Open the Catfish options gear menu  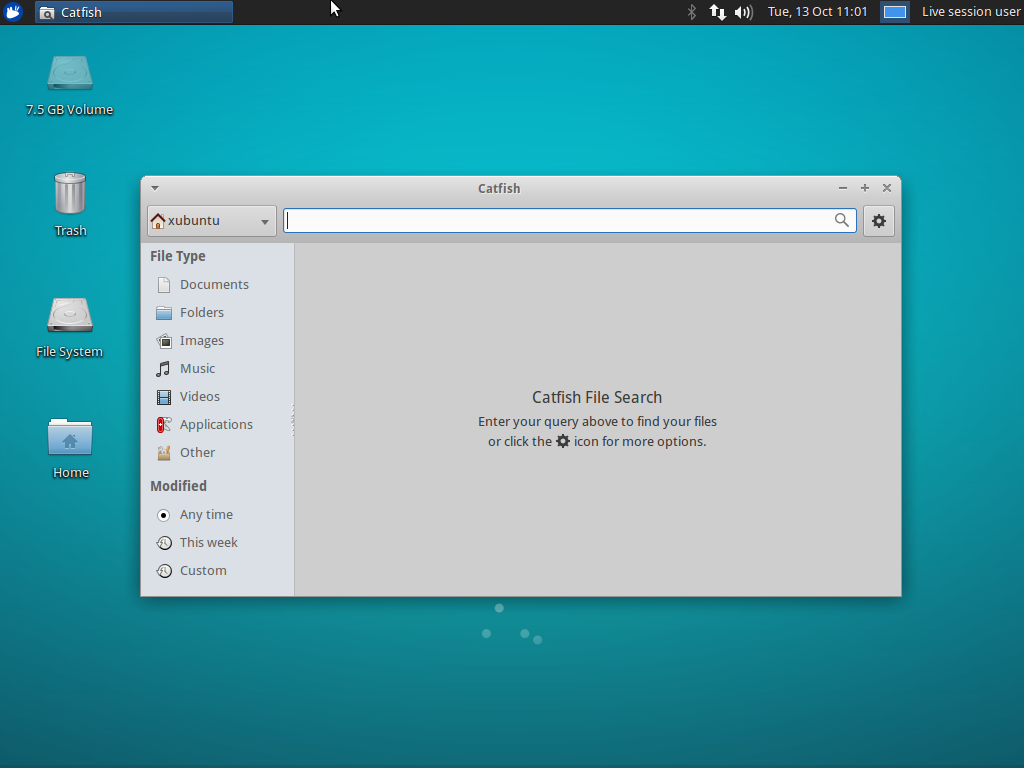click(878, 220)
